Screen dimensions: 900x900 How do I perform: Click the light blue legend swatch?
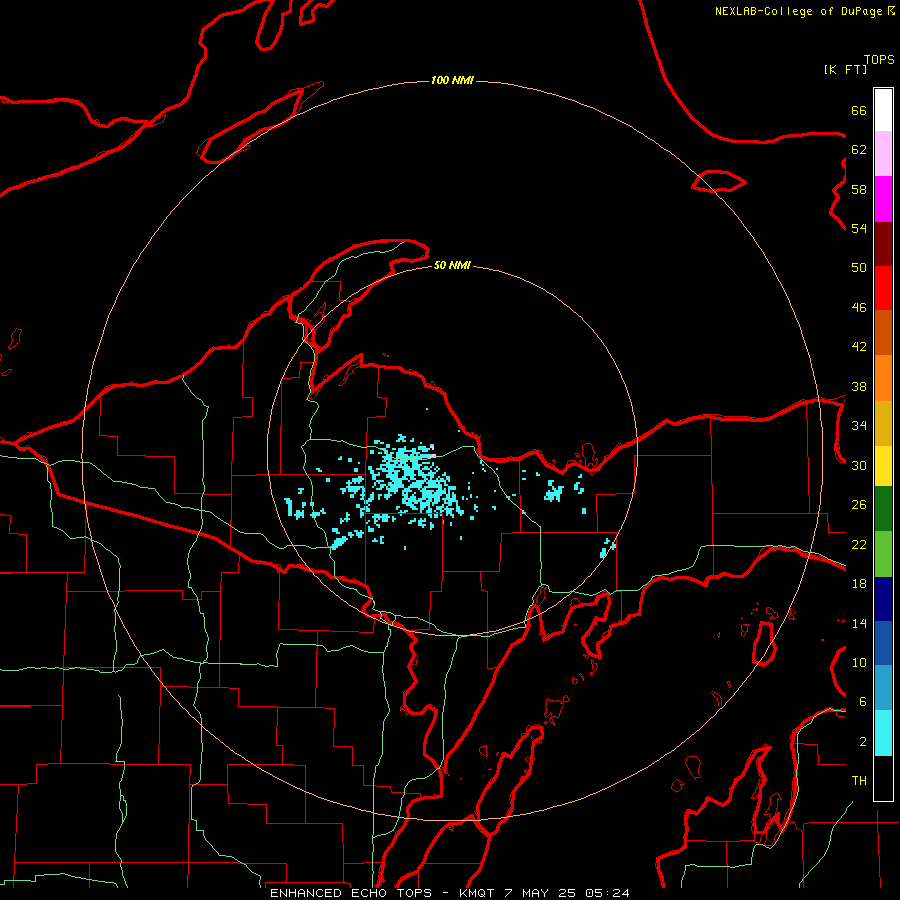pos(883,688)
